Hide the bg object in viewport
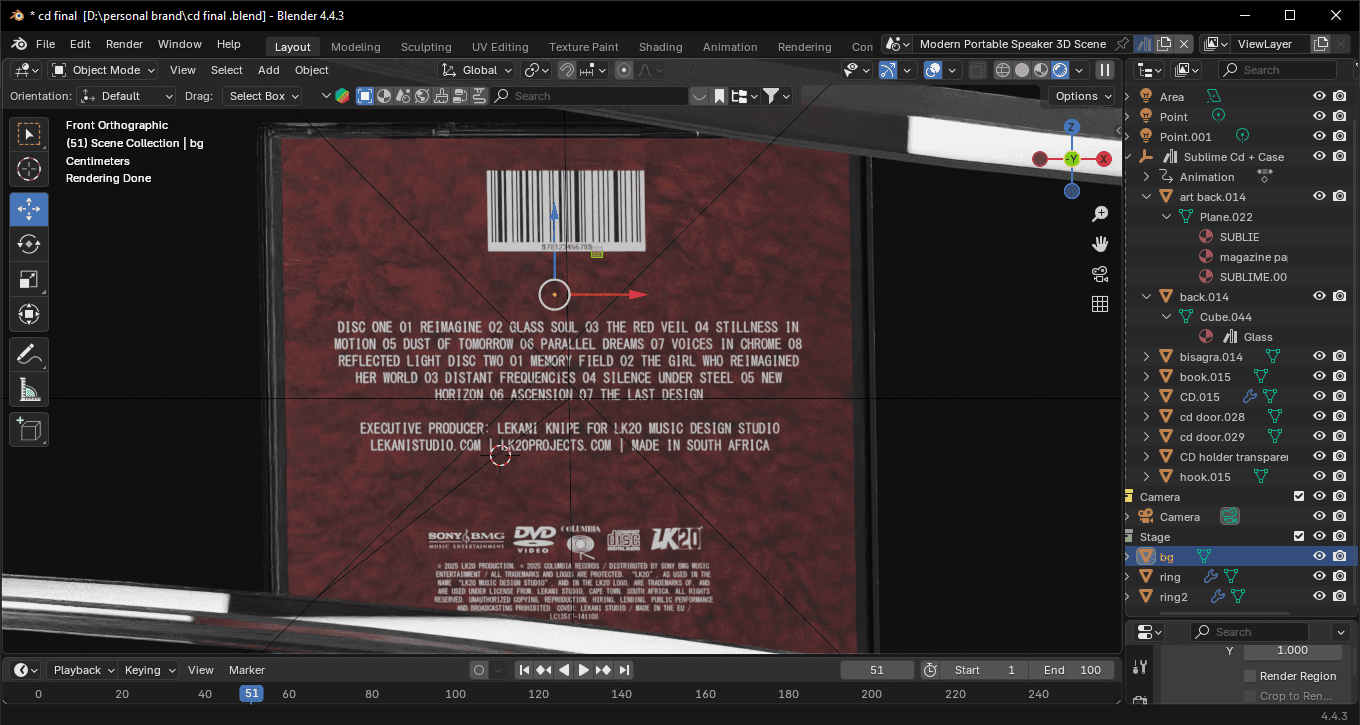The width and height of the screenshot is (1360, 725). [1319, 556]
